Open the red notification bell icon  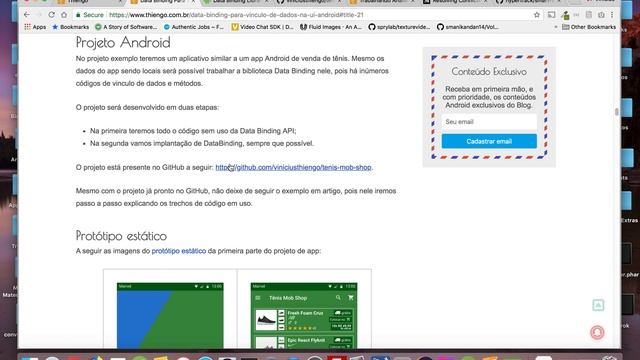coord(597,333)
